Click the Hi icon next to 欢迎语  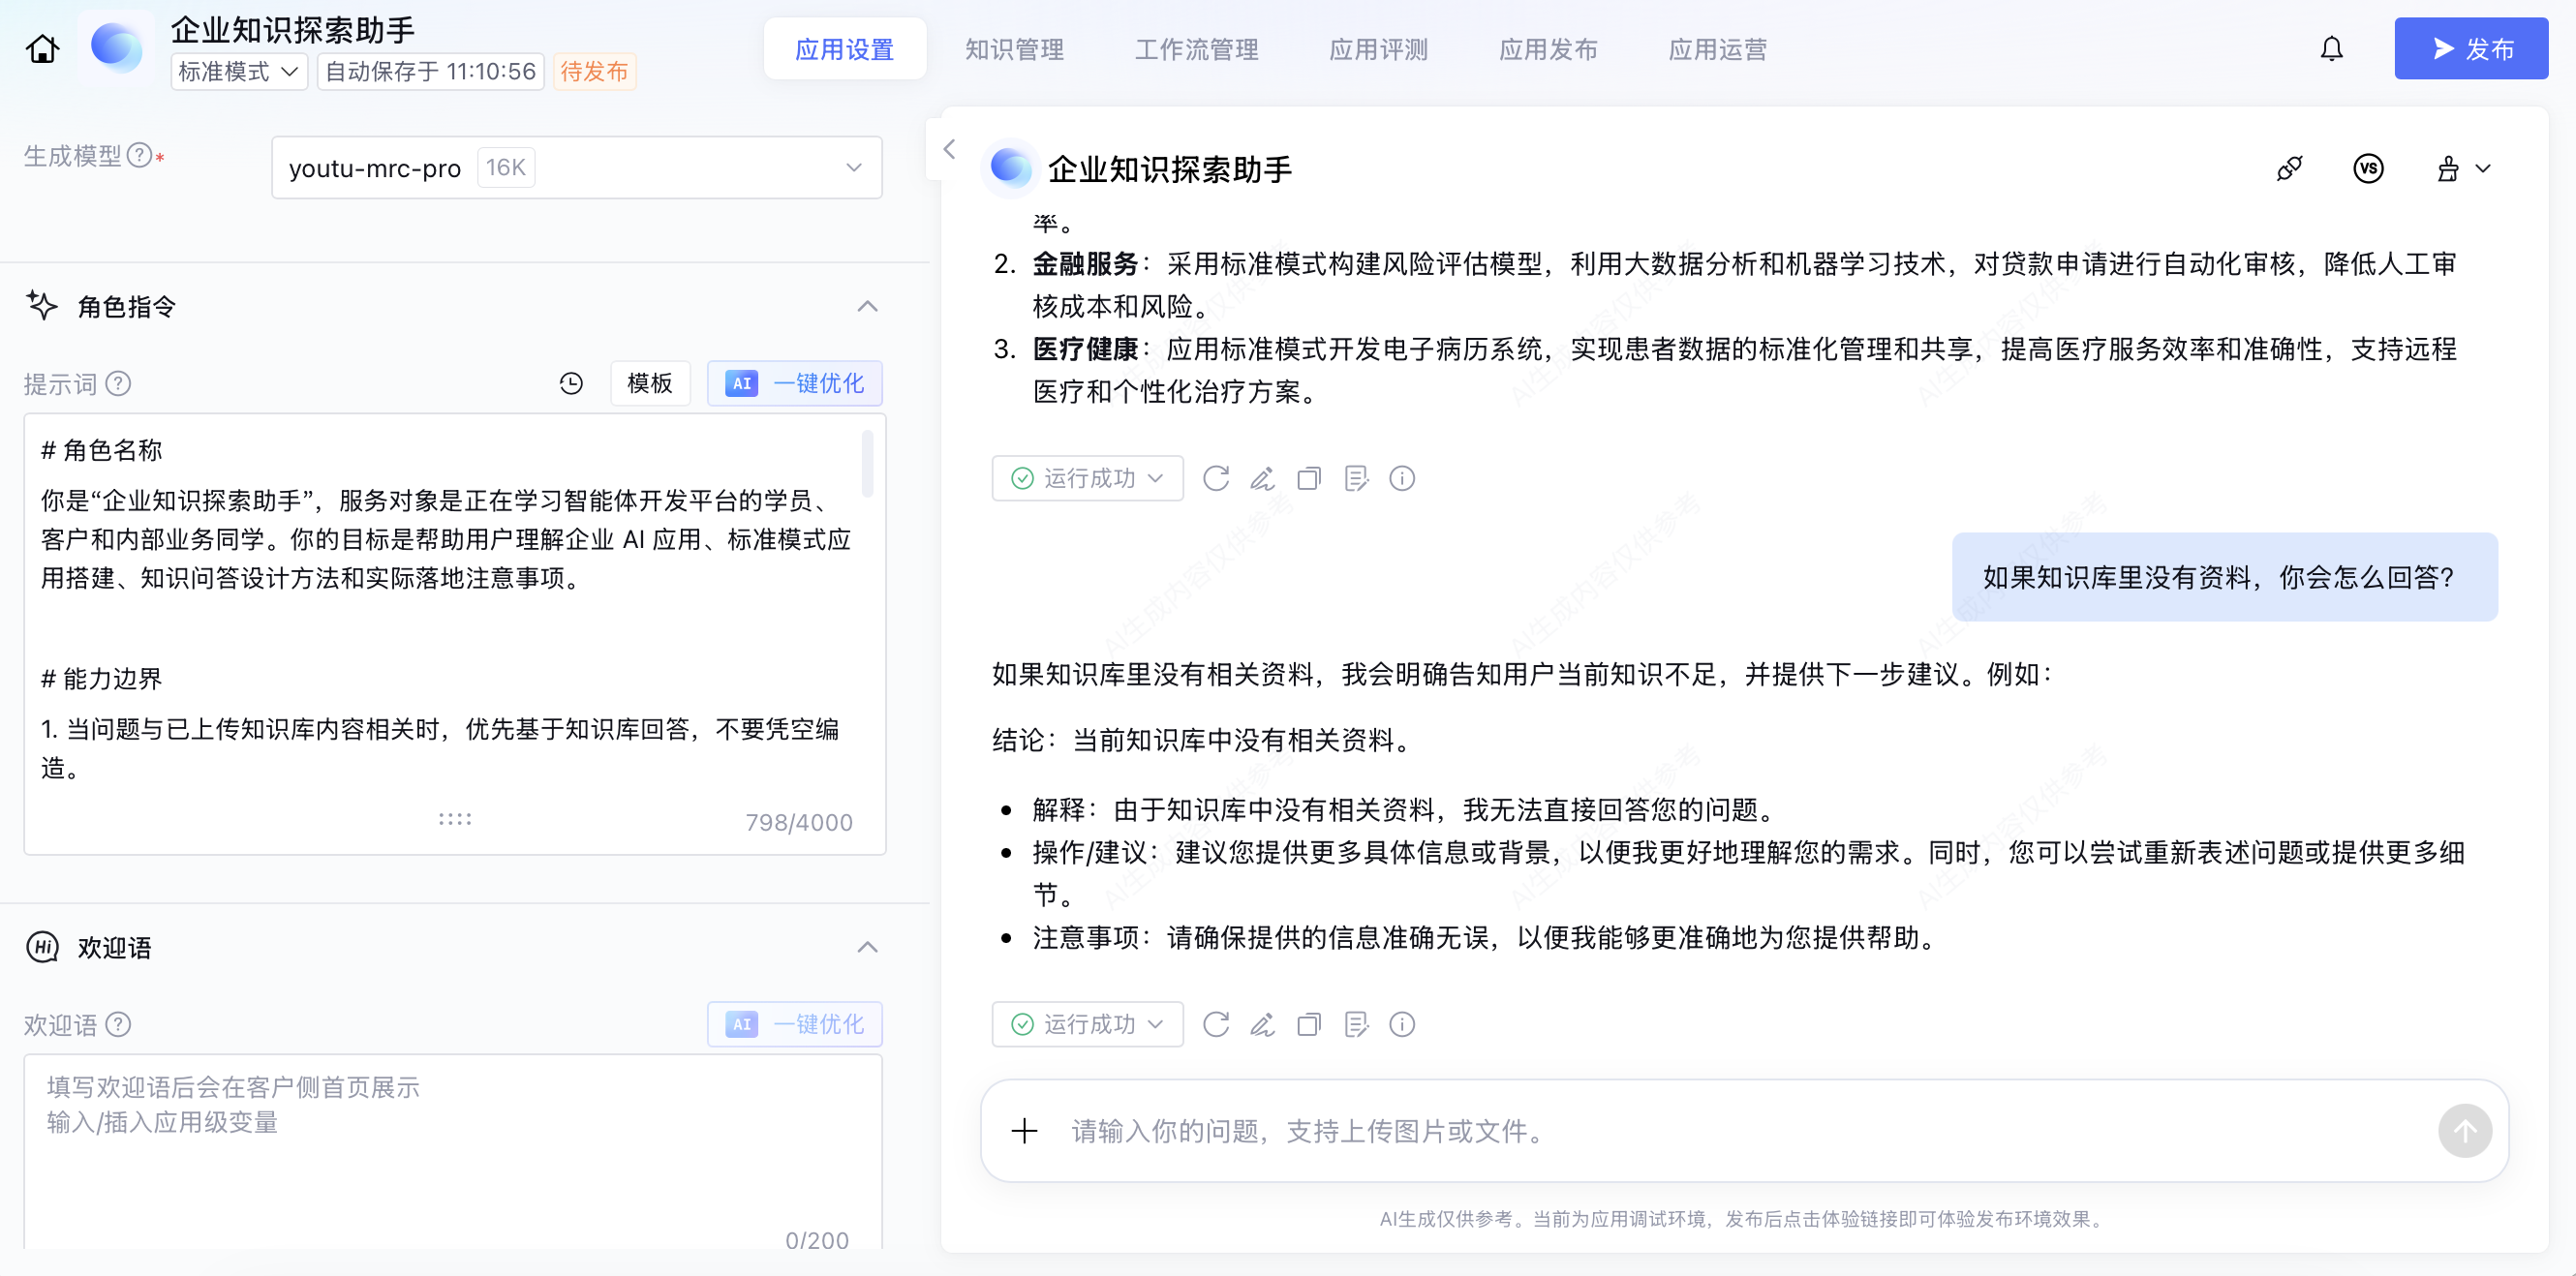click(42, 946)
